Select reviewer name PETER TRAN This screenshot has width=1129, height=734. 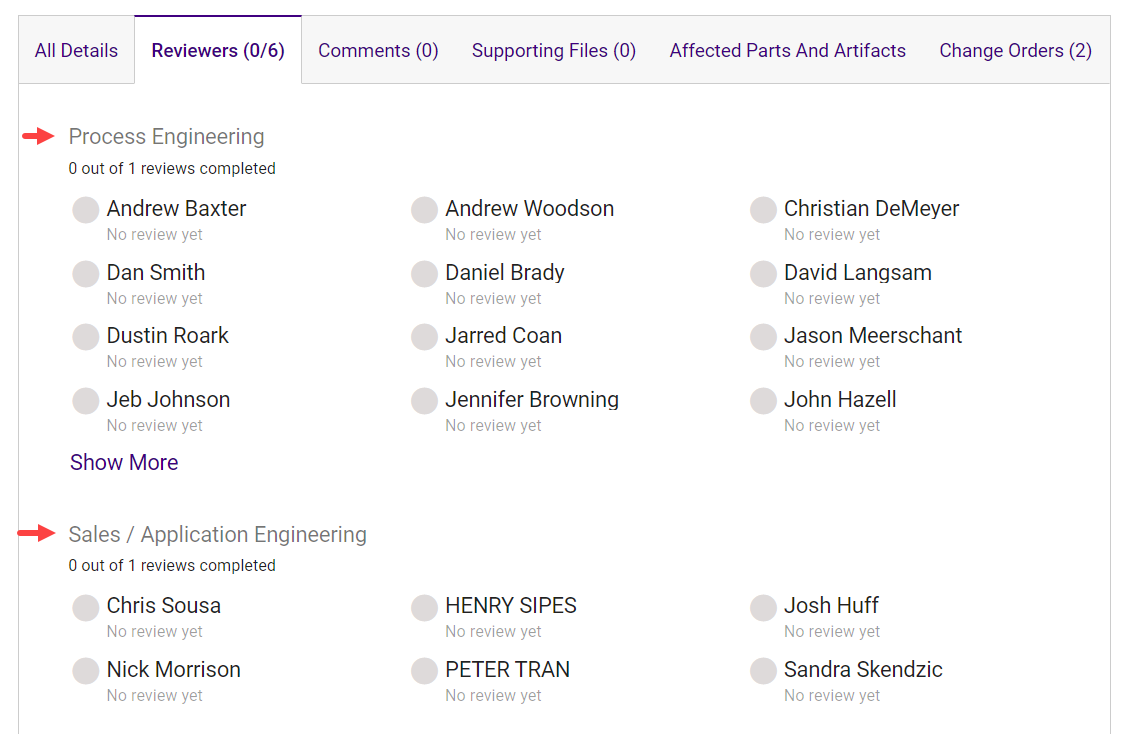point(507,669)
